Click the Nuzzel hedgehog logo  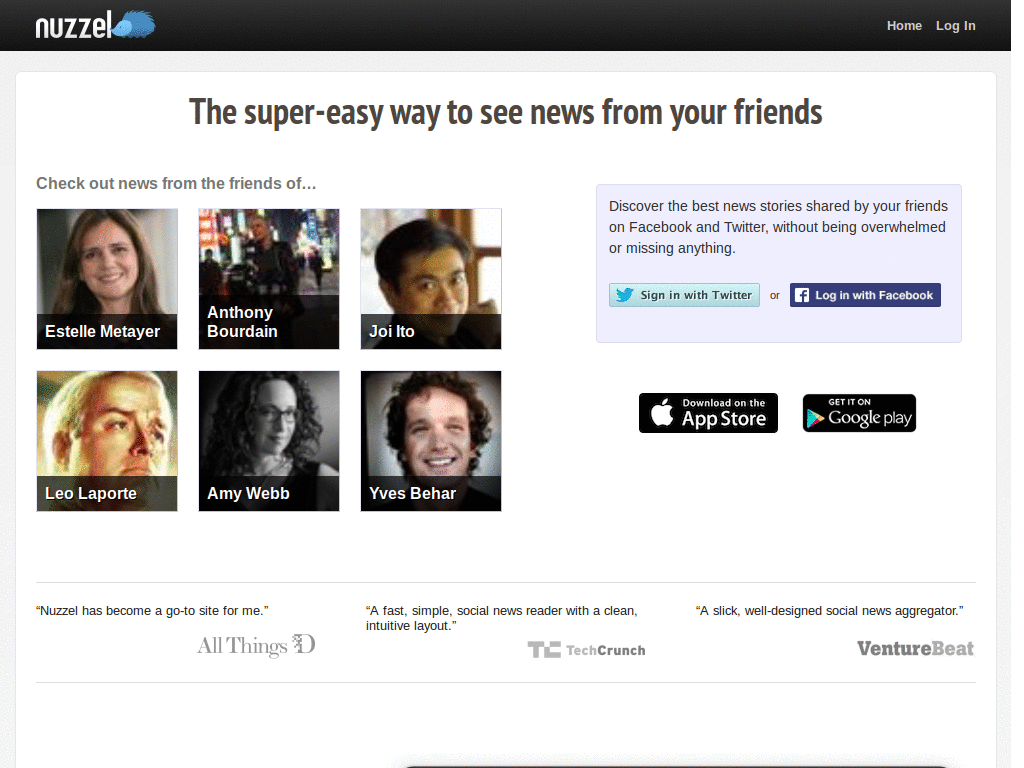[95, 25]
